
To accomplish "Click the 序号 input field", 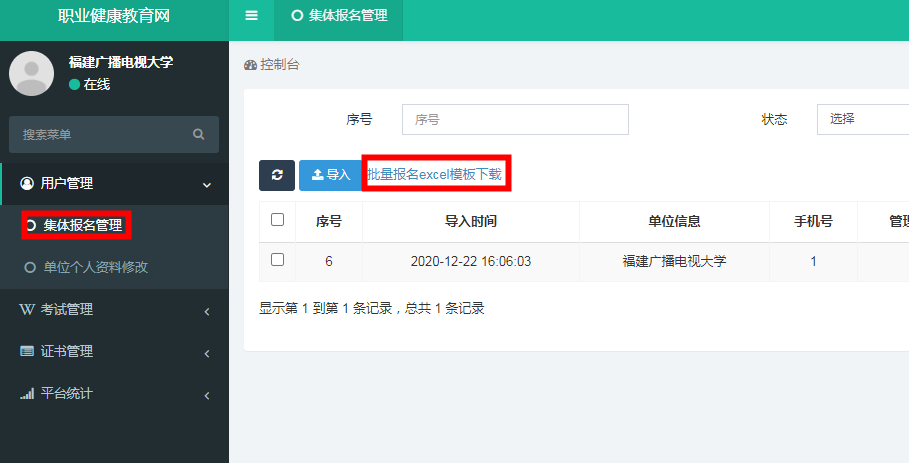I will coord(515,119).
